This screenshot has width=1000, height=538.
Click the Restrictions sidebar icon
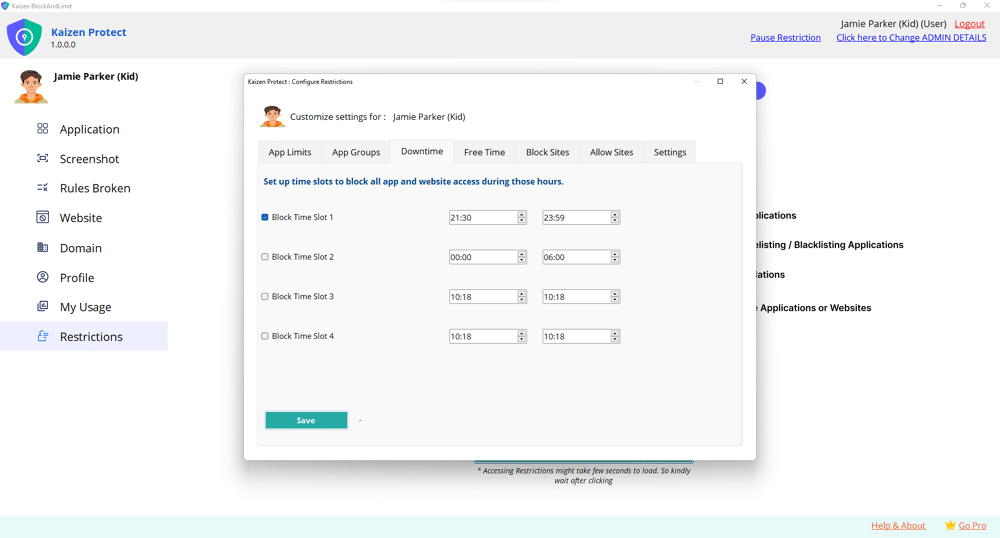[42, 336]
